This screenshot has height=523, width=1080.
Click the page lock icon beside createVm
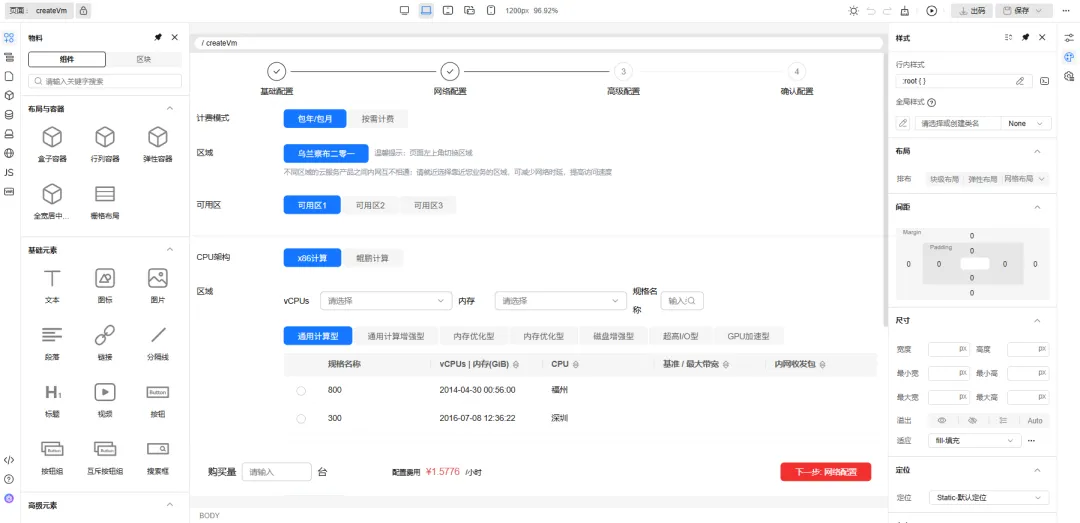[x=83, y=11]
